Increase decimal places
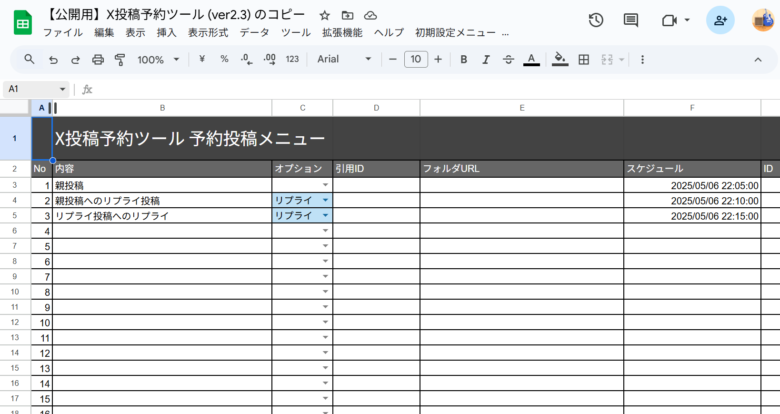 pos(270,59)
